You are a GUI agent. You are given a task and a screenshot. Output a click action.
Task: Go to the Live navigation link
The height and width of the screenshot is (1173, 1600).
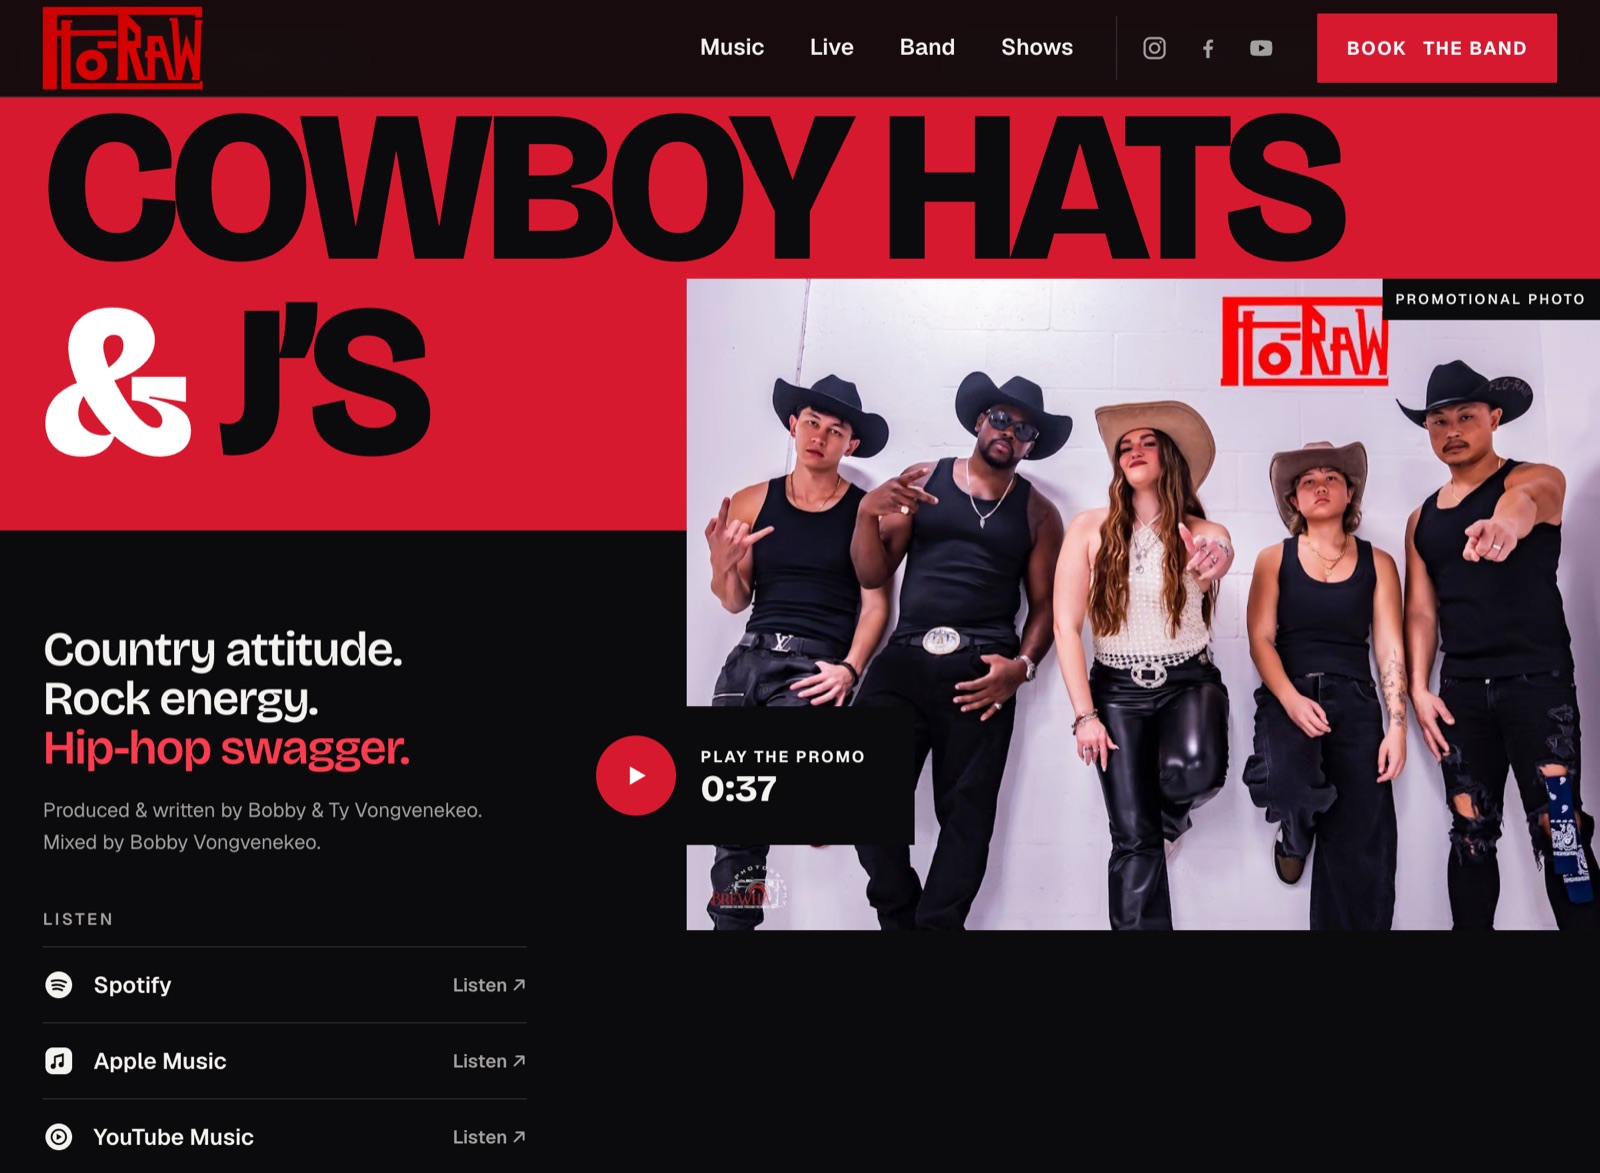[x=832, y=47]
